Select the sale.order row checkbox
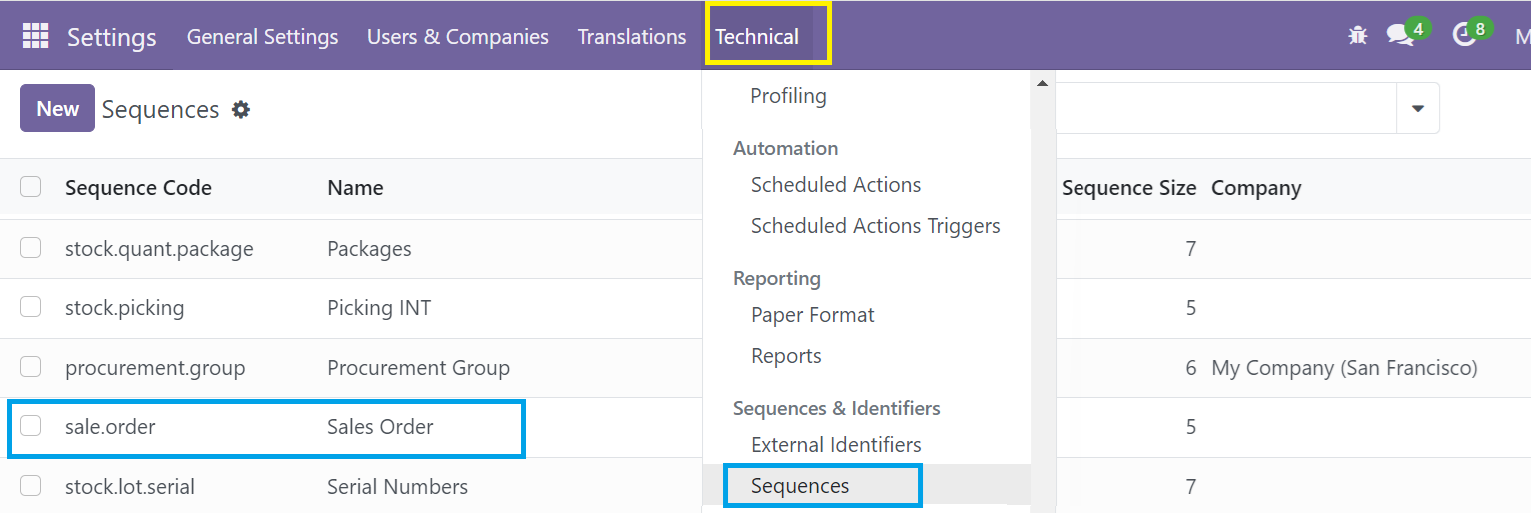This screenshot has width=1531, height=513. [x=31, y=426]
